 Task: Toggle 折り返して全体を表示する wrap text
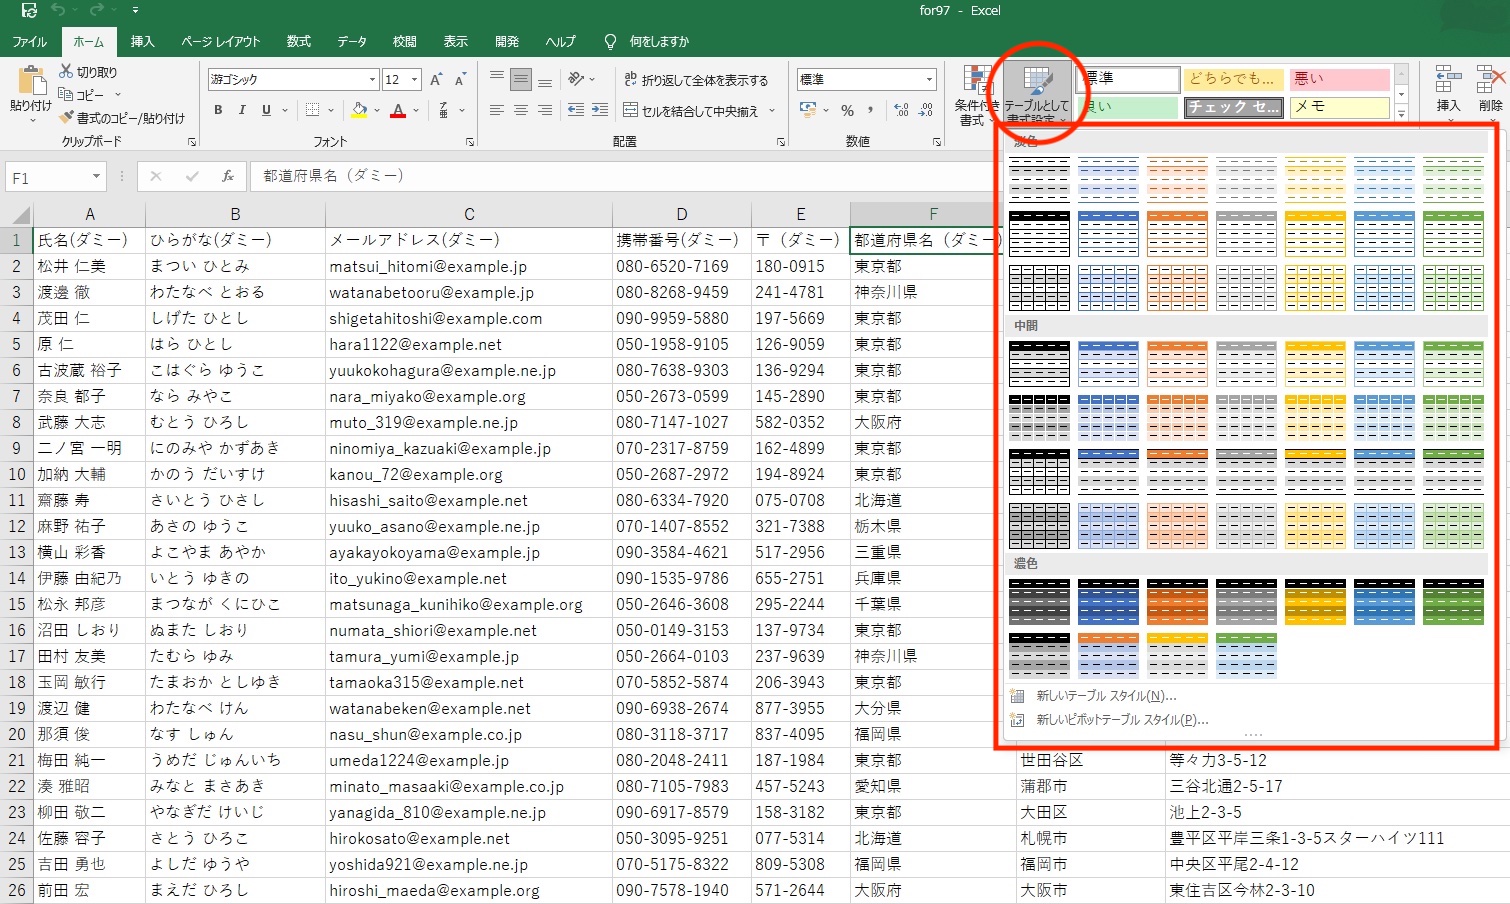click(x=696, y=80)
